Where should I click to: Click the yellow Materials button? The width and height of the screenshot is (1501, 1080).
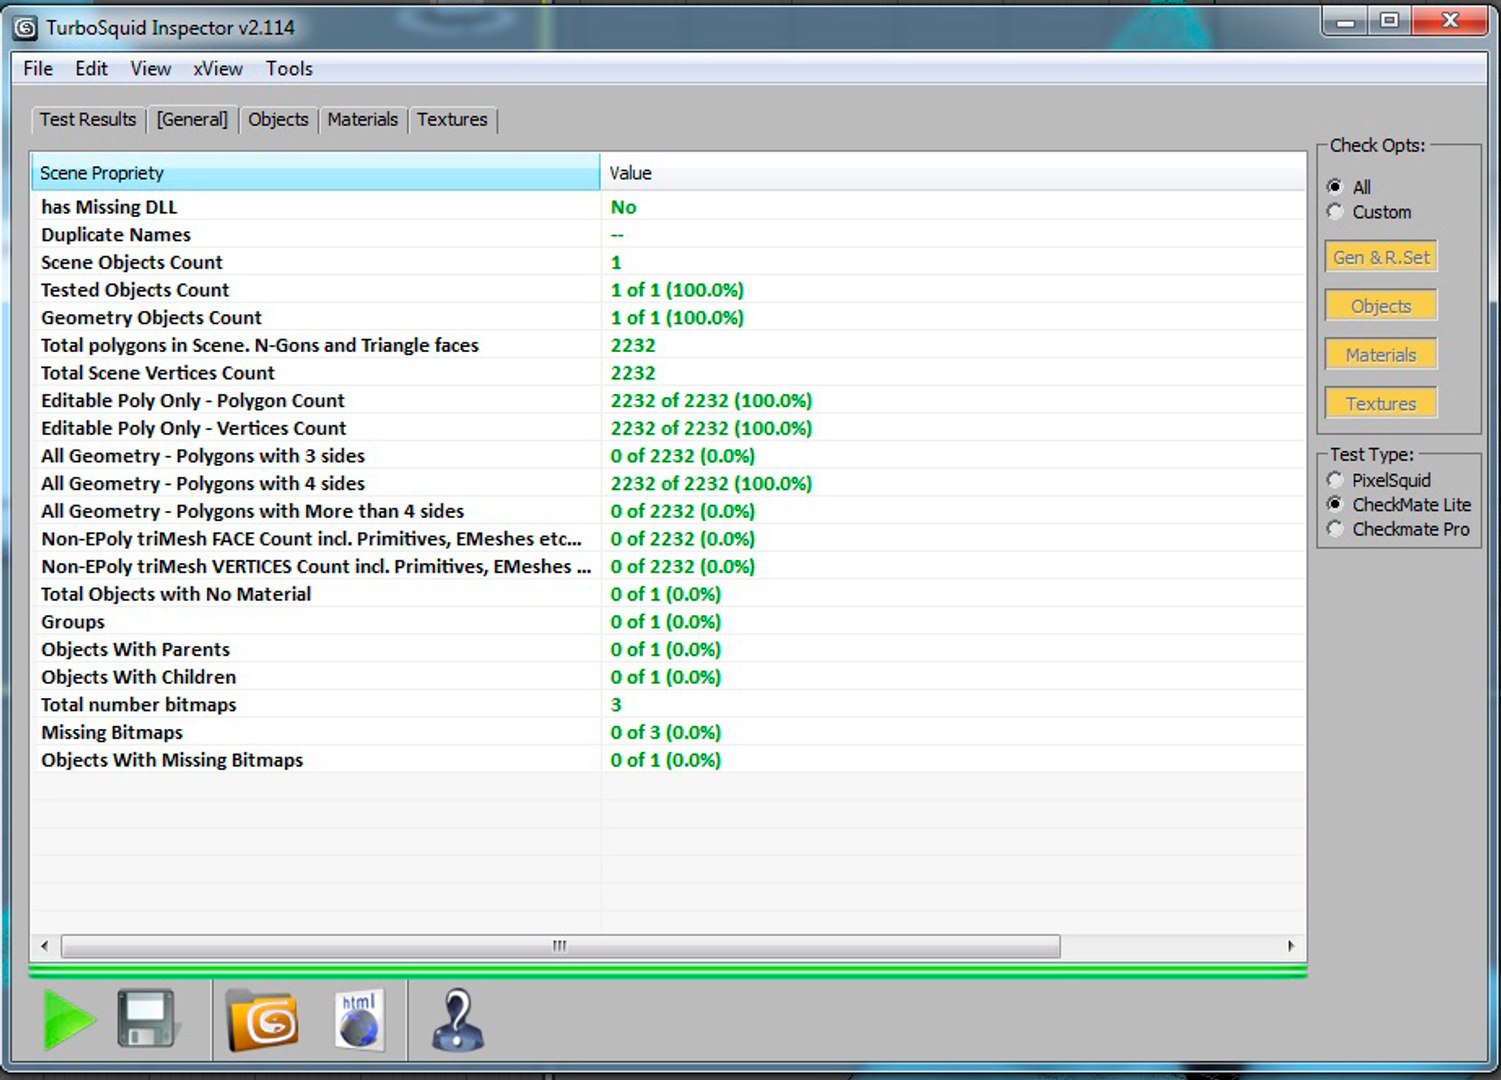1381,355
